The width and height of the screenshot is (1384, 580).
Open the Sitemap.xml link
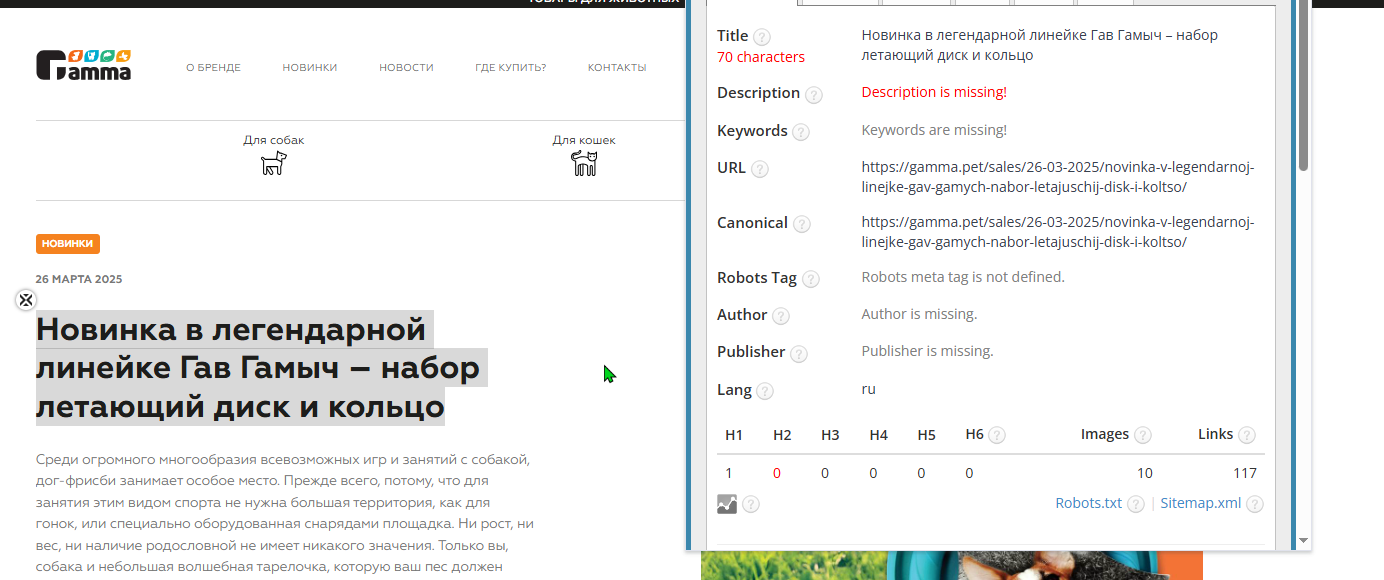1200,503
